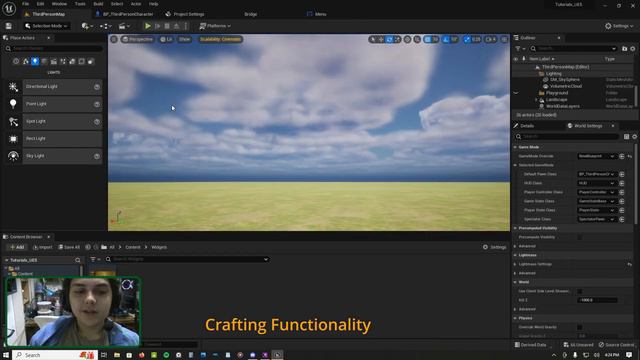Click the Outliner settings gear icon
Viewport: 640px width, 360px height.
pos(633,49)
